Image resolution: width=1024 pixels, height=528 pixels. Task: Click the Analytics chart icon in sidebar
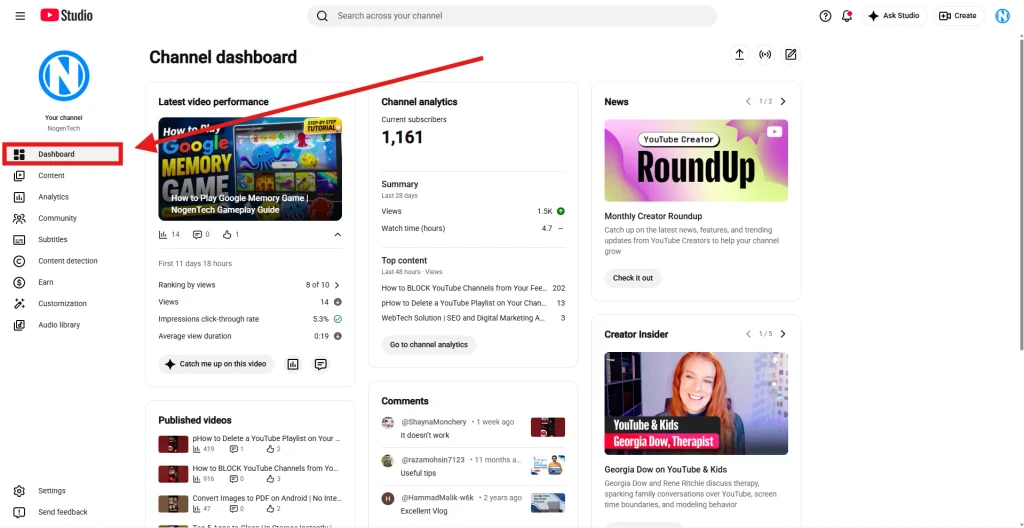pos(20,197)
